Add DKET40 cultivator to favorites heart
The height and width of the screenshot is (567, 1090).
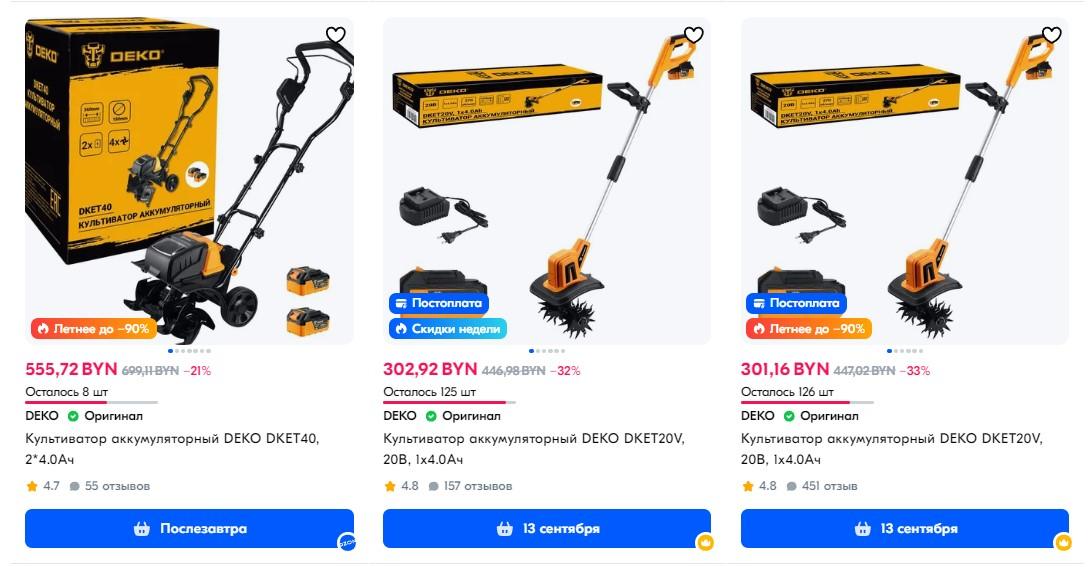(x=336, y=35)
